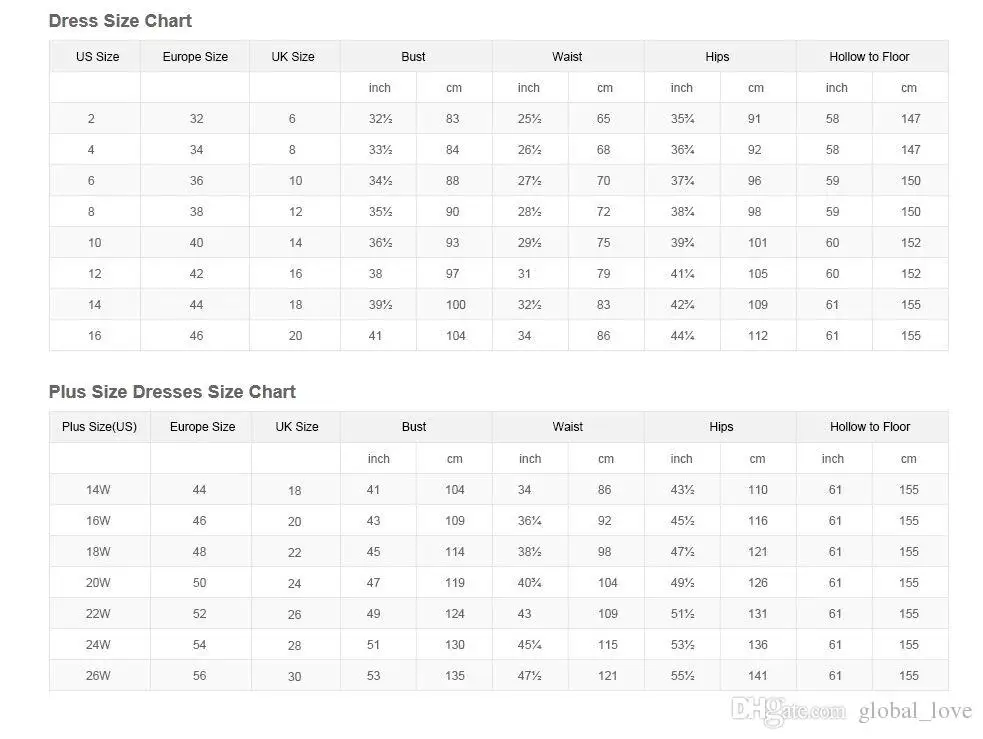Click the UK size 6 cell

[292, 119]
